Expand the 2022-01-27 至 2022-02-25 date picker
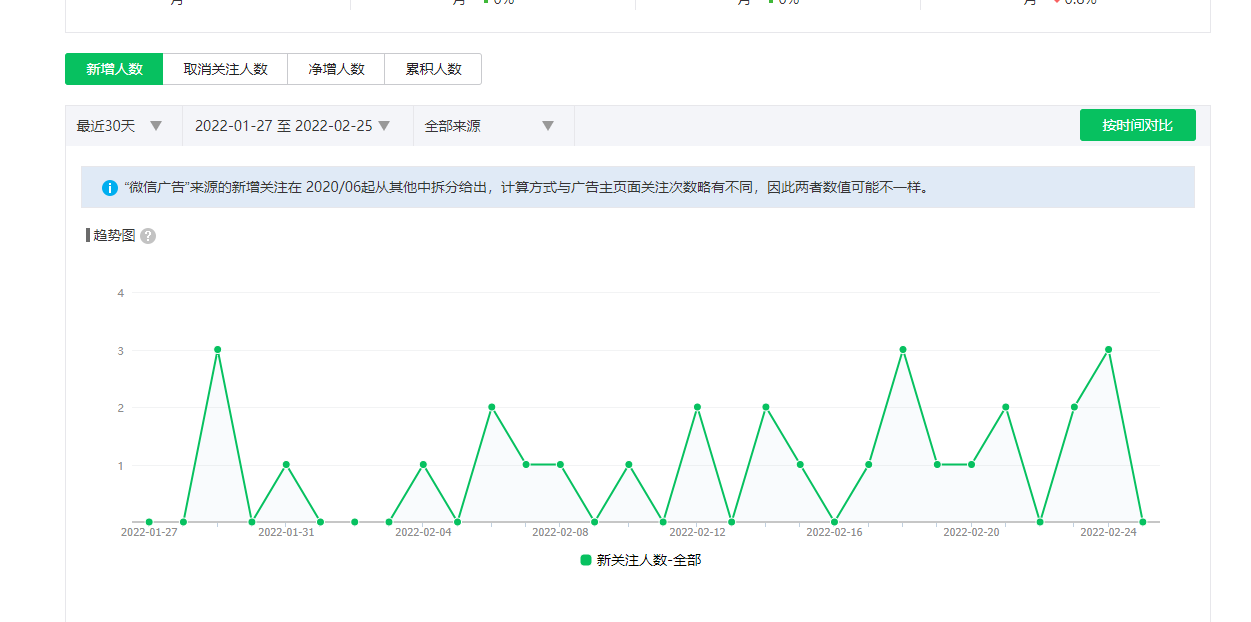This screenshot has height=622, width=1251. click(x=283, y=126)
